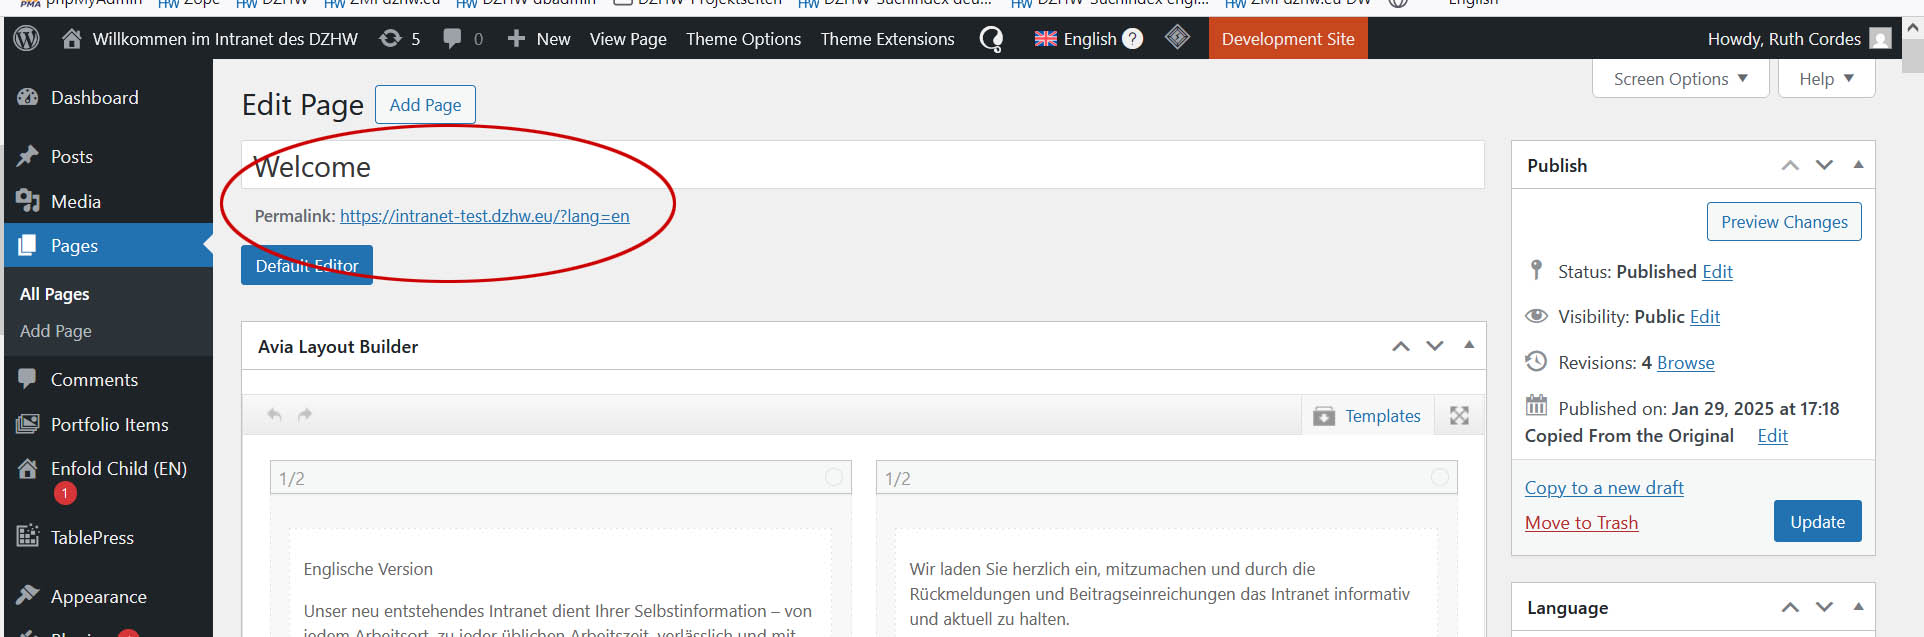Open Enfold Child (EN) theme menu
This screenshot has height=637, width=1924.
coord(118,469)
